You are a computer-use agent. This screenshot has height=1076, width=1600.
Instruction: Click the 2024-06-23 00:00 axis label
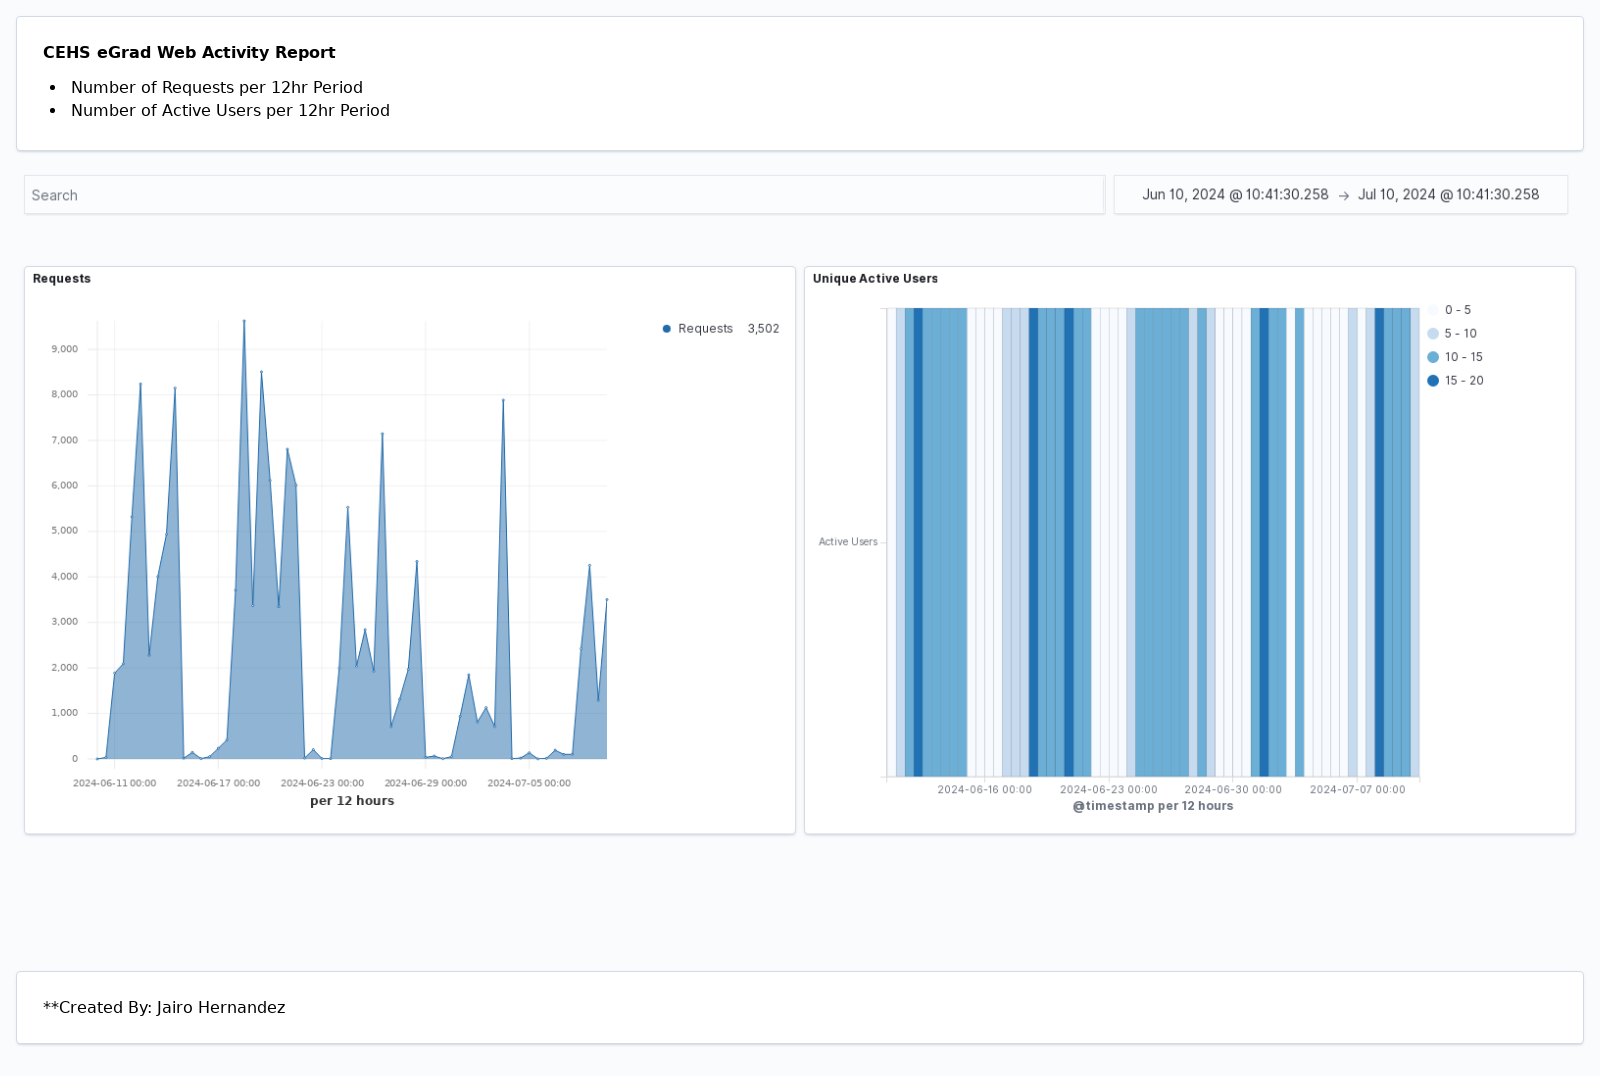pos(322,783)
